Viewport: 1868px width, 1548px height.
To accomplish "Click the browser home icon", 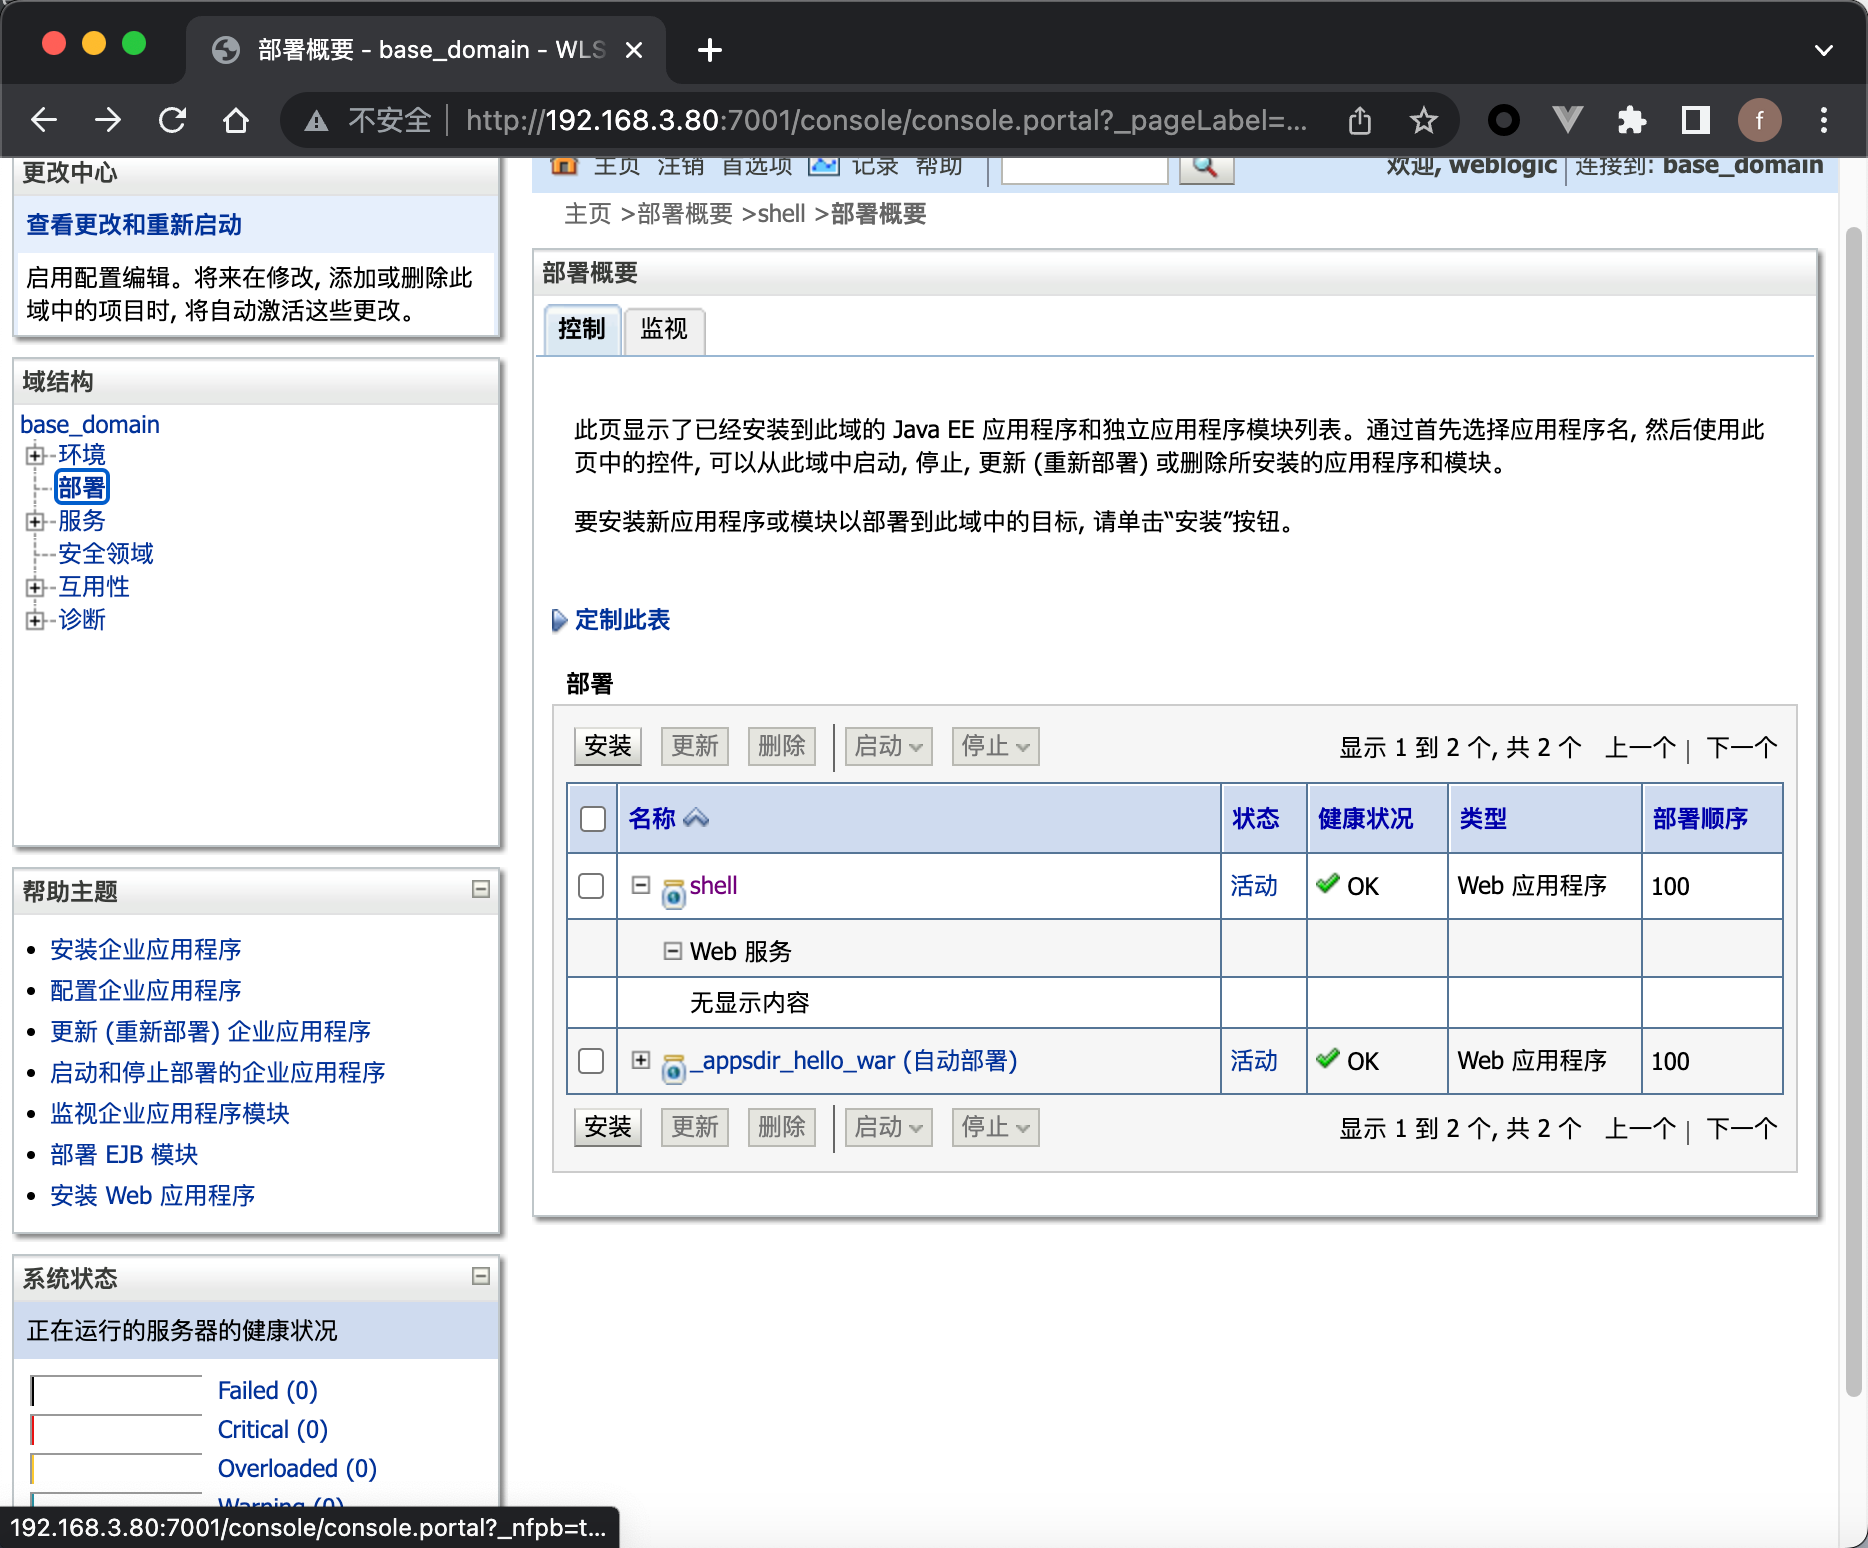I will [236, 121].
